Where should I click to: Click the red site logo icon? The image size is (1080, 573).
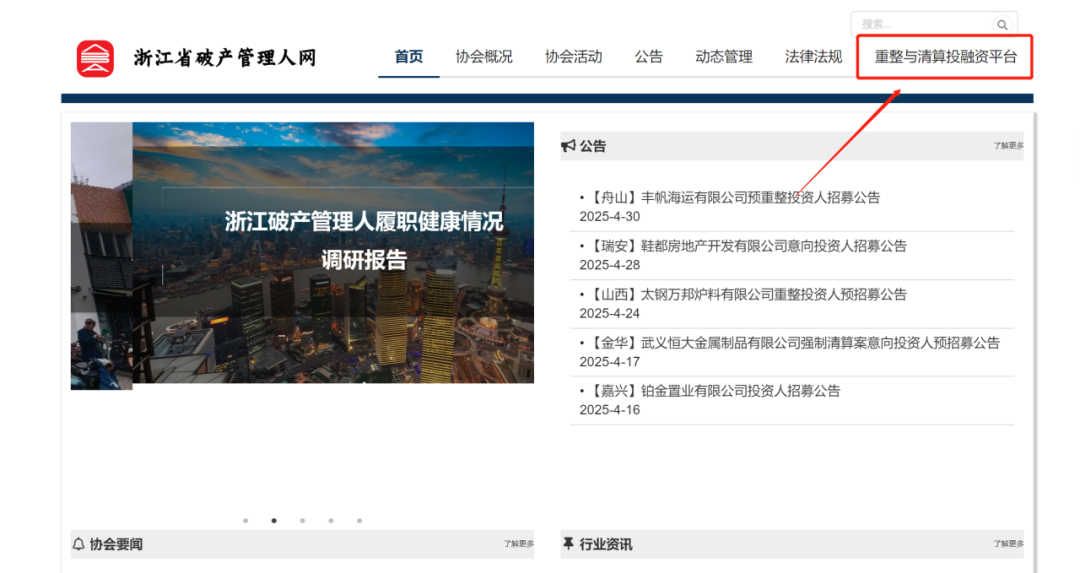(x=95, y=59)
